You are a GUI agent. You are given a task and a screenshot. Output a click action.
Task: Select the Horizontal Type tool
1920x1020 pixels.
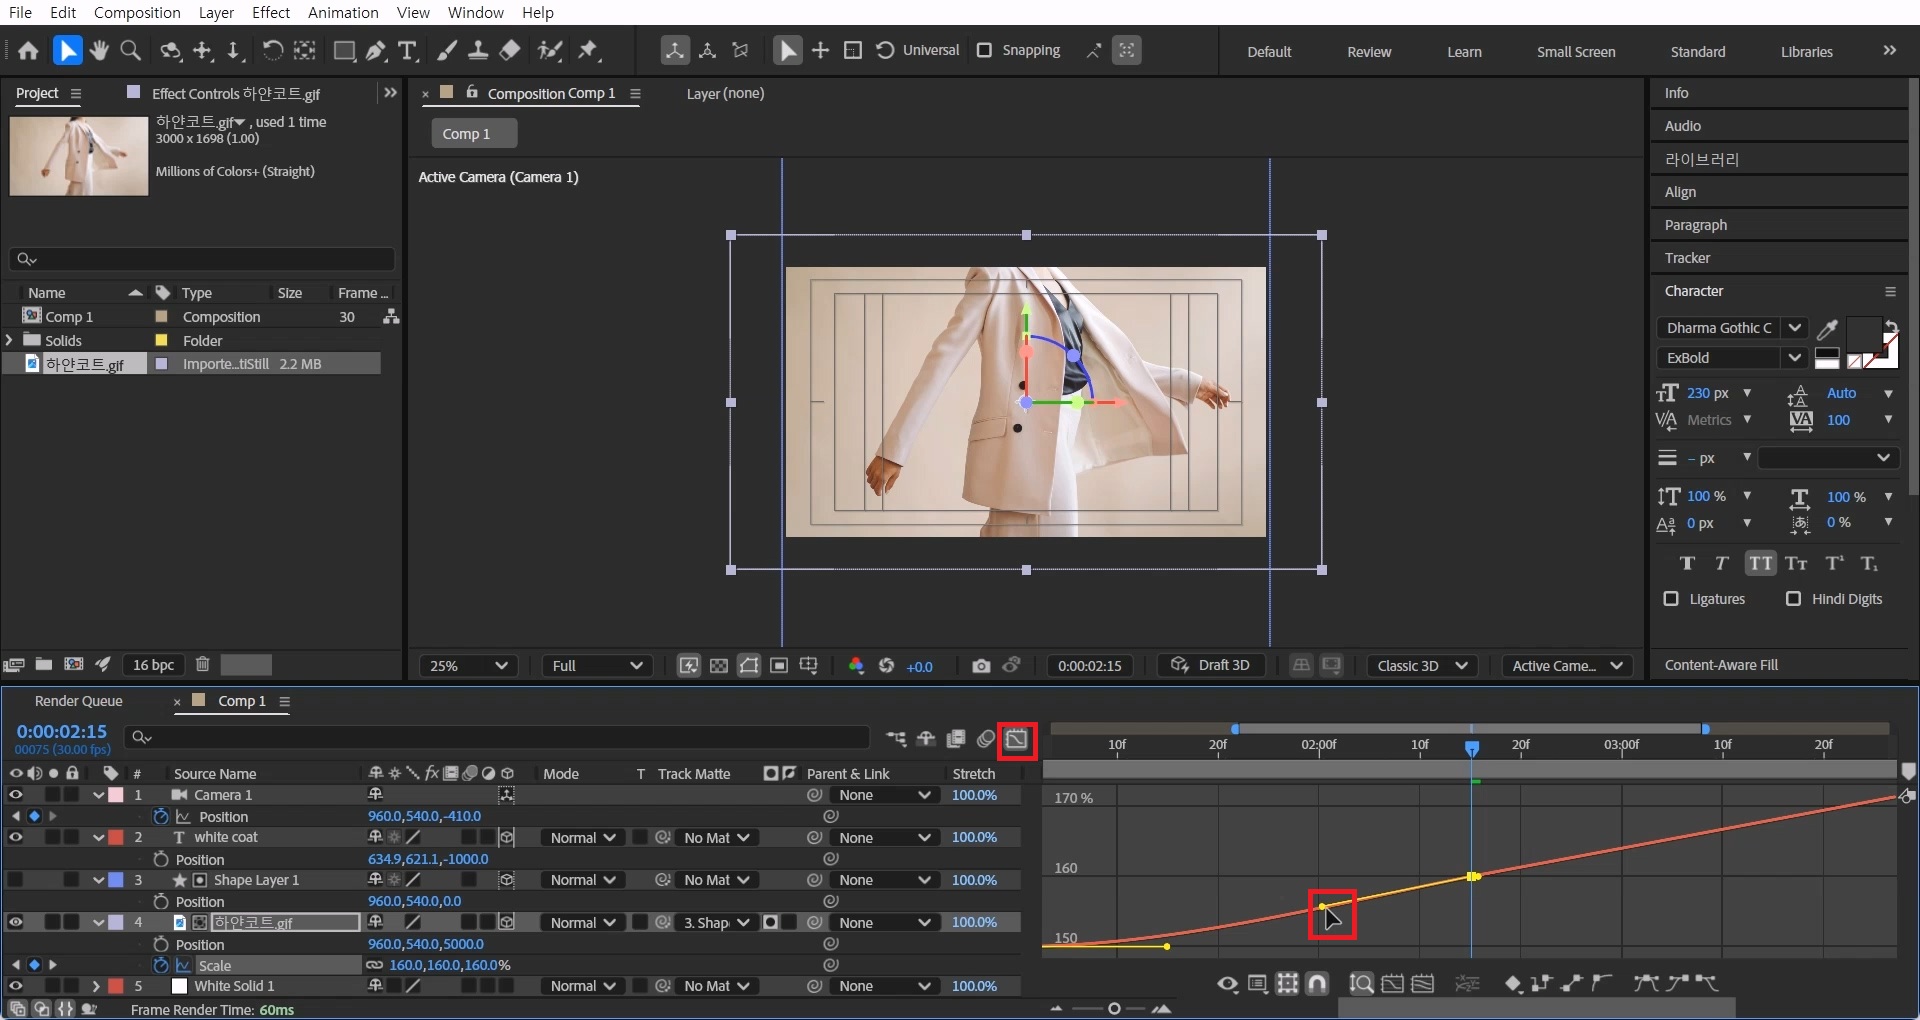point(407,50)
